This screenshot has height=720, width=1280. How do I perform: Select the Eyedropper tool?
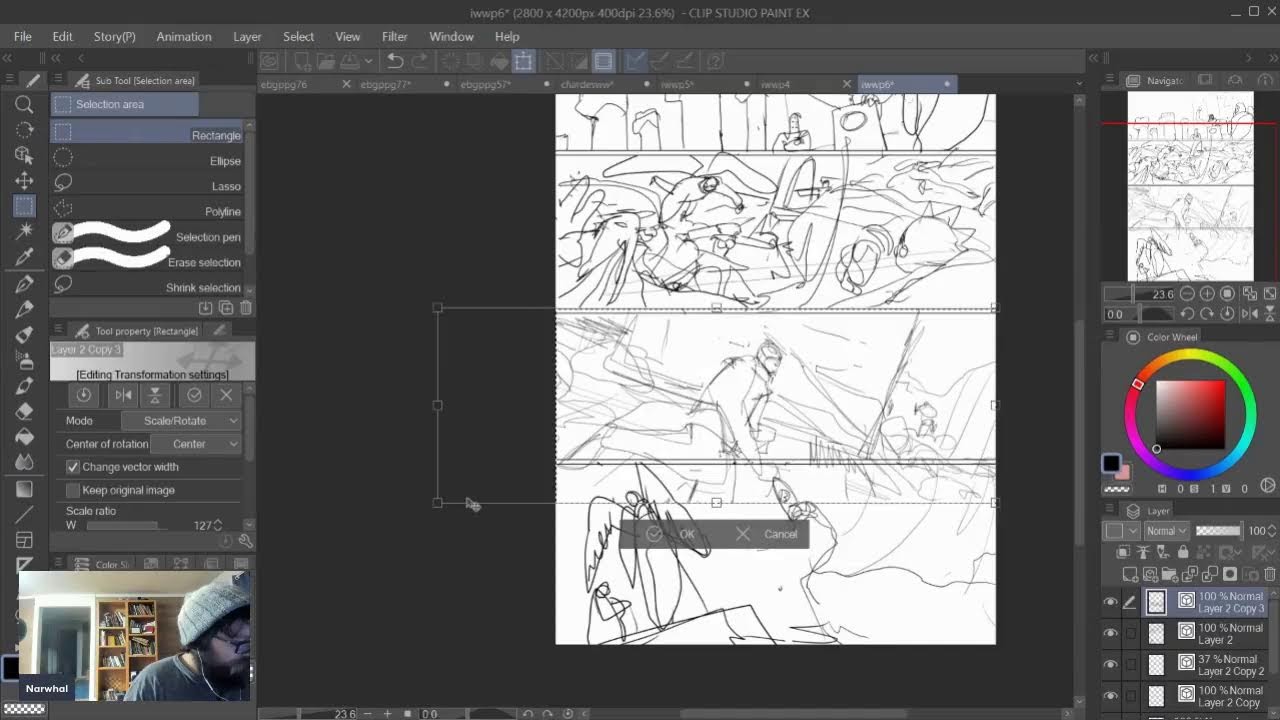24,258
